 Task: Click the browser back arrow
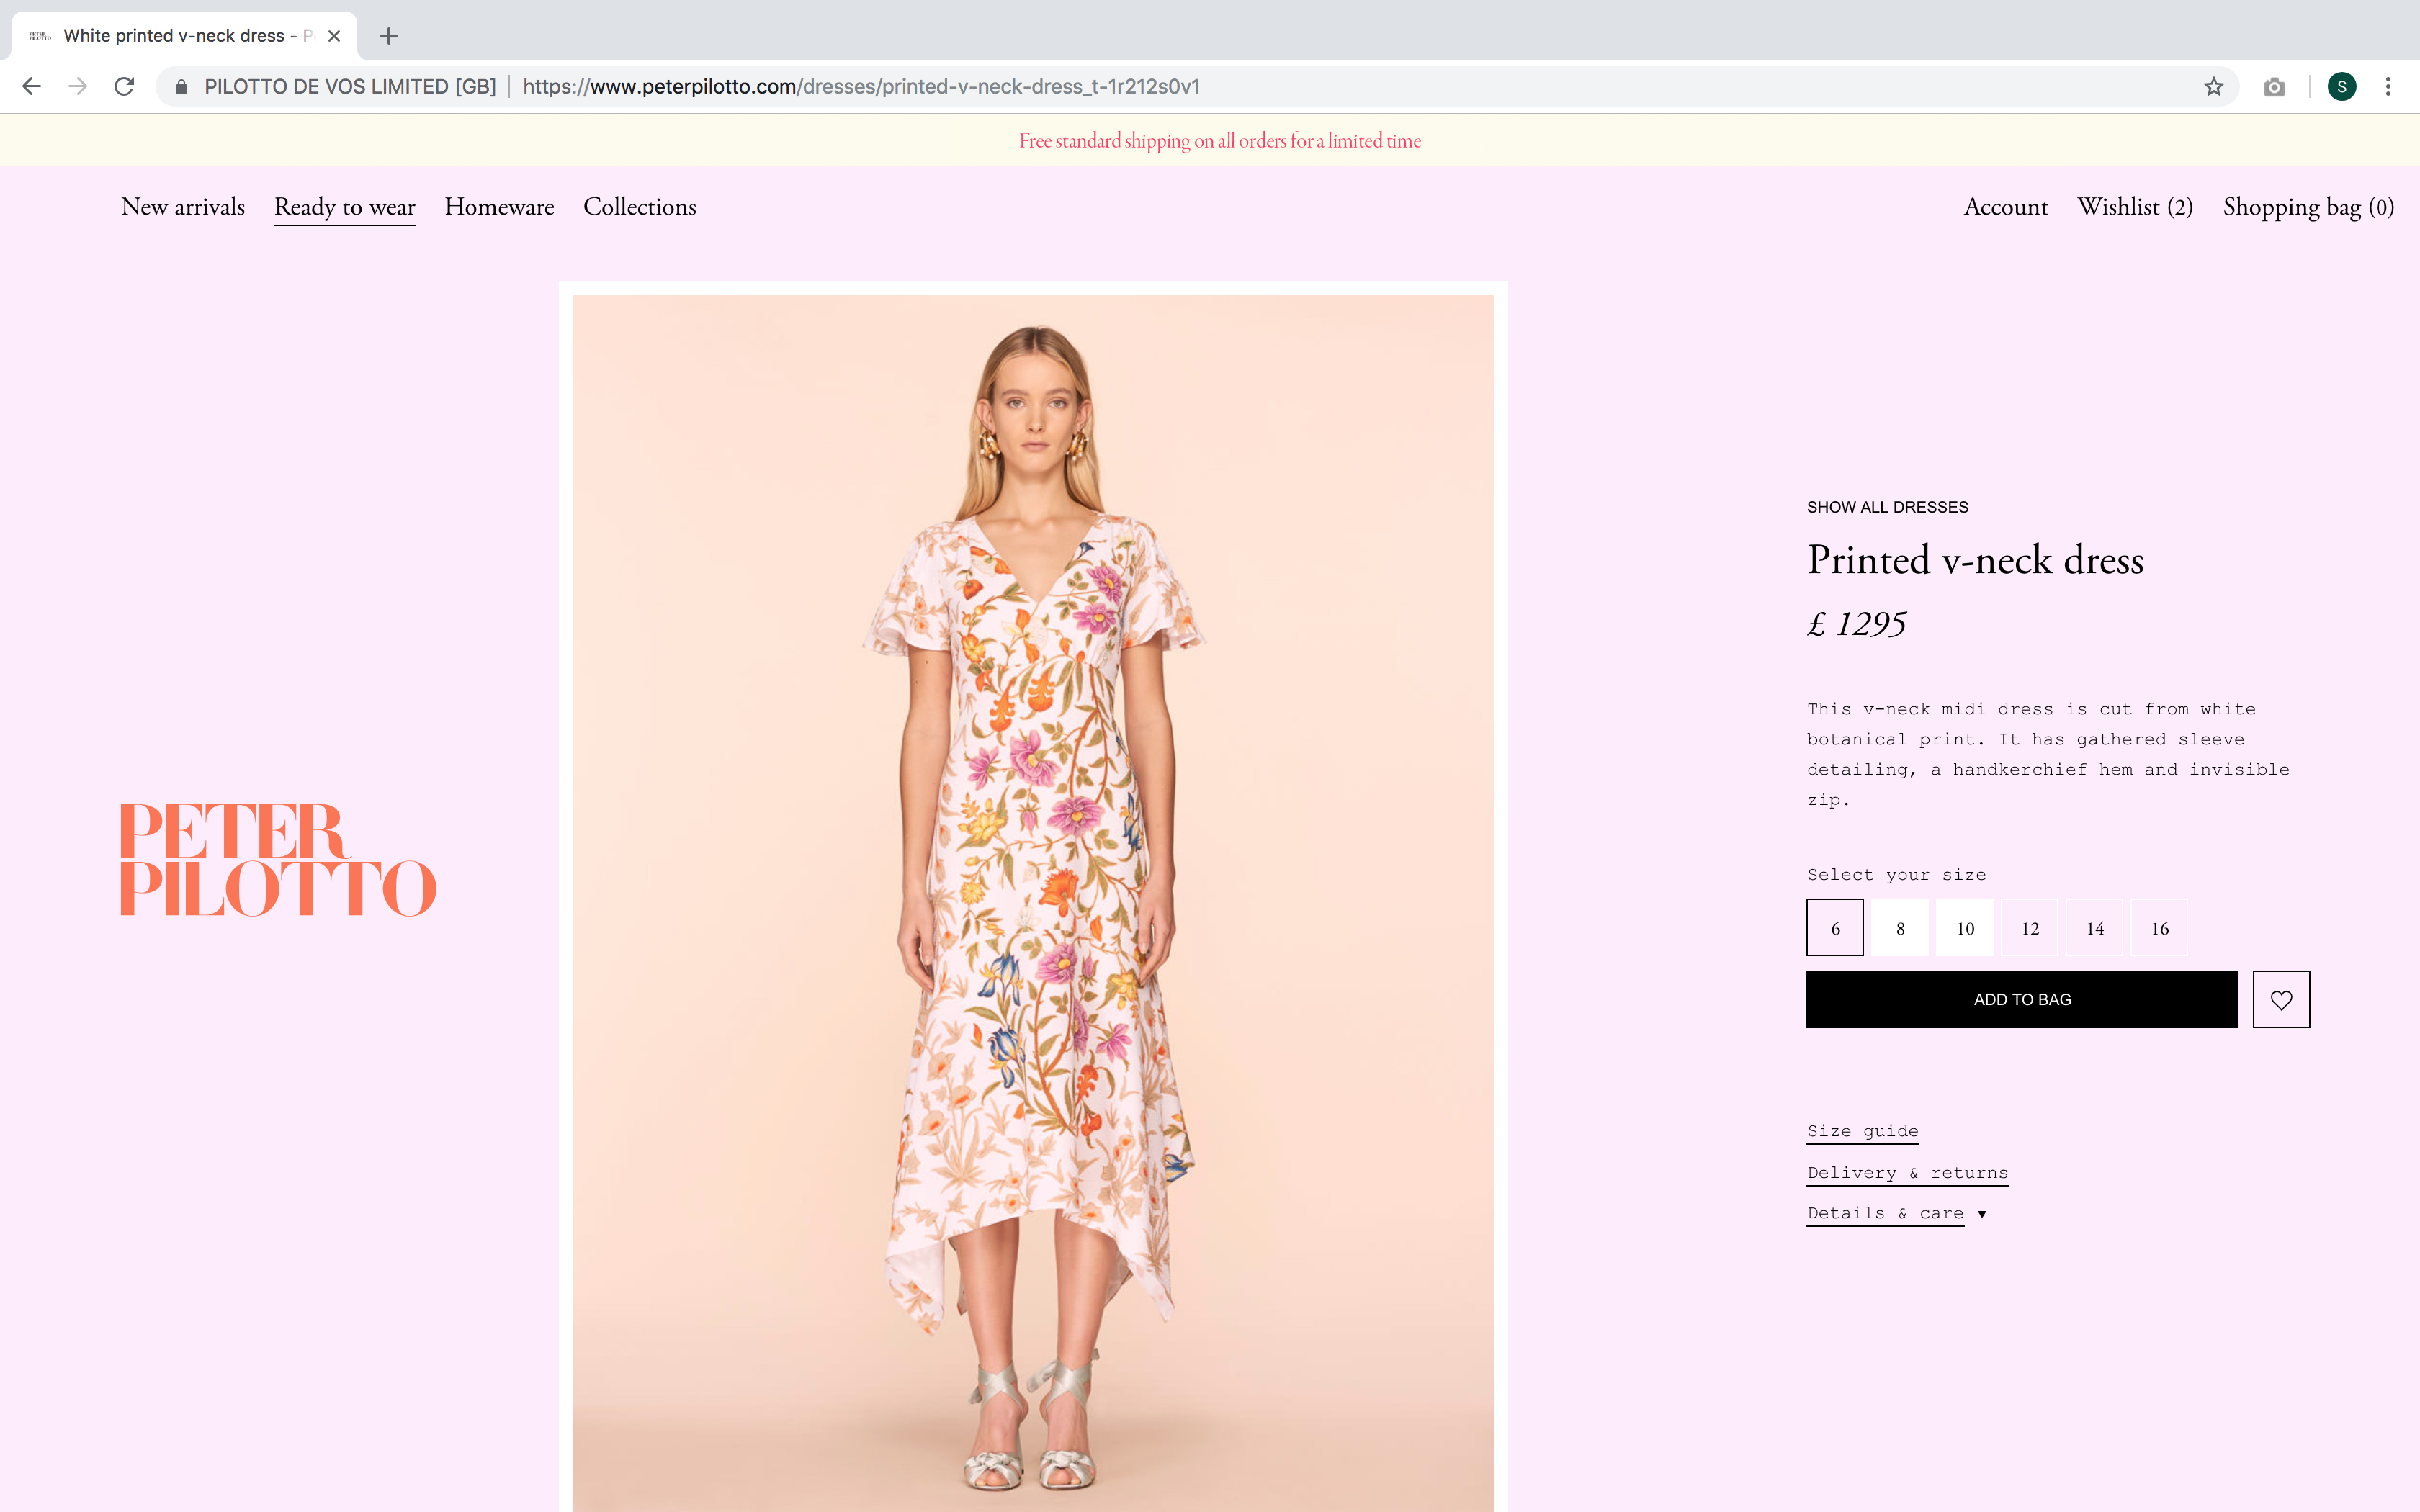(x=32, y=87)
